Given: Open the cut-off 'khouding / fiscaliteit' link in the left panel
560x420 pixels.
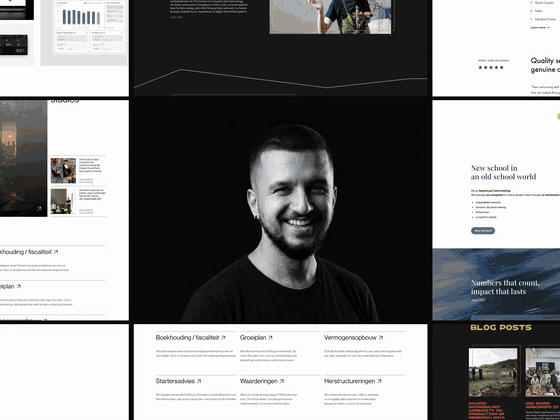Looking at the screenshot, I should click(29, 252).
